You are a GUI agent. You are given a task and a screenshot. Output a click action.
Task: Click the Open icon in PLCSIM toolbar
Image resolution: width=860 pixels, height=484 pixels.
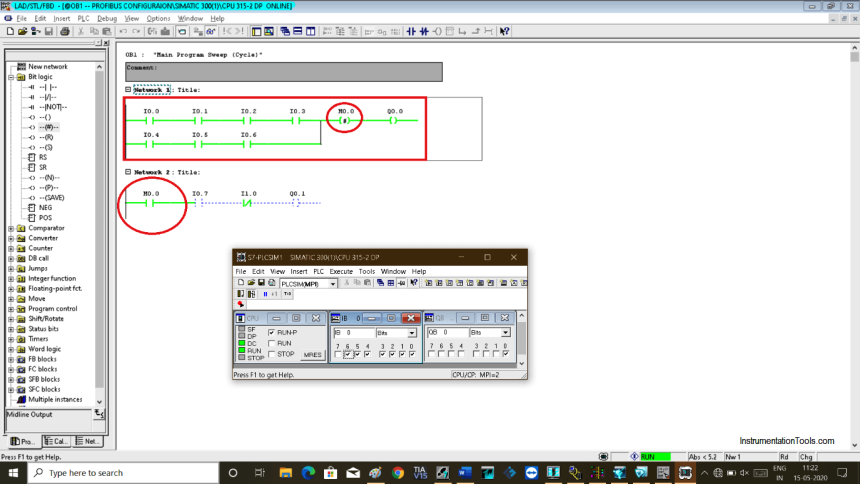point(251,283)
